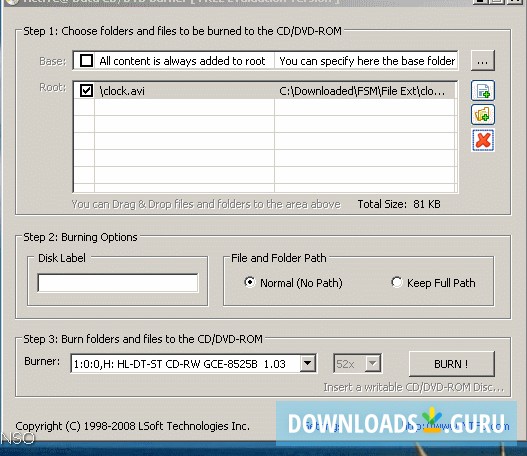Open the base folder browse (...) button
The image size is (527, 456).
pyautogui.click(x=483, y=61)
